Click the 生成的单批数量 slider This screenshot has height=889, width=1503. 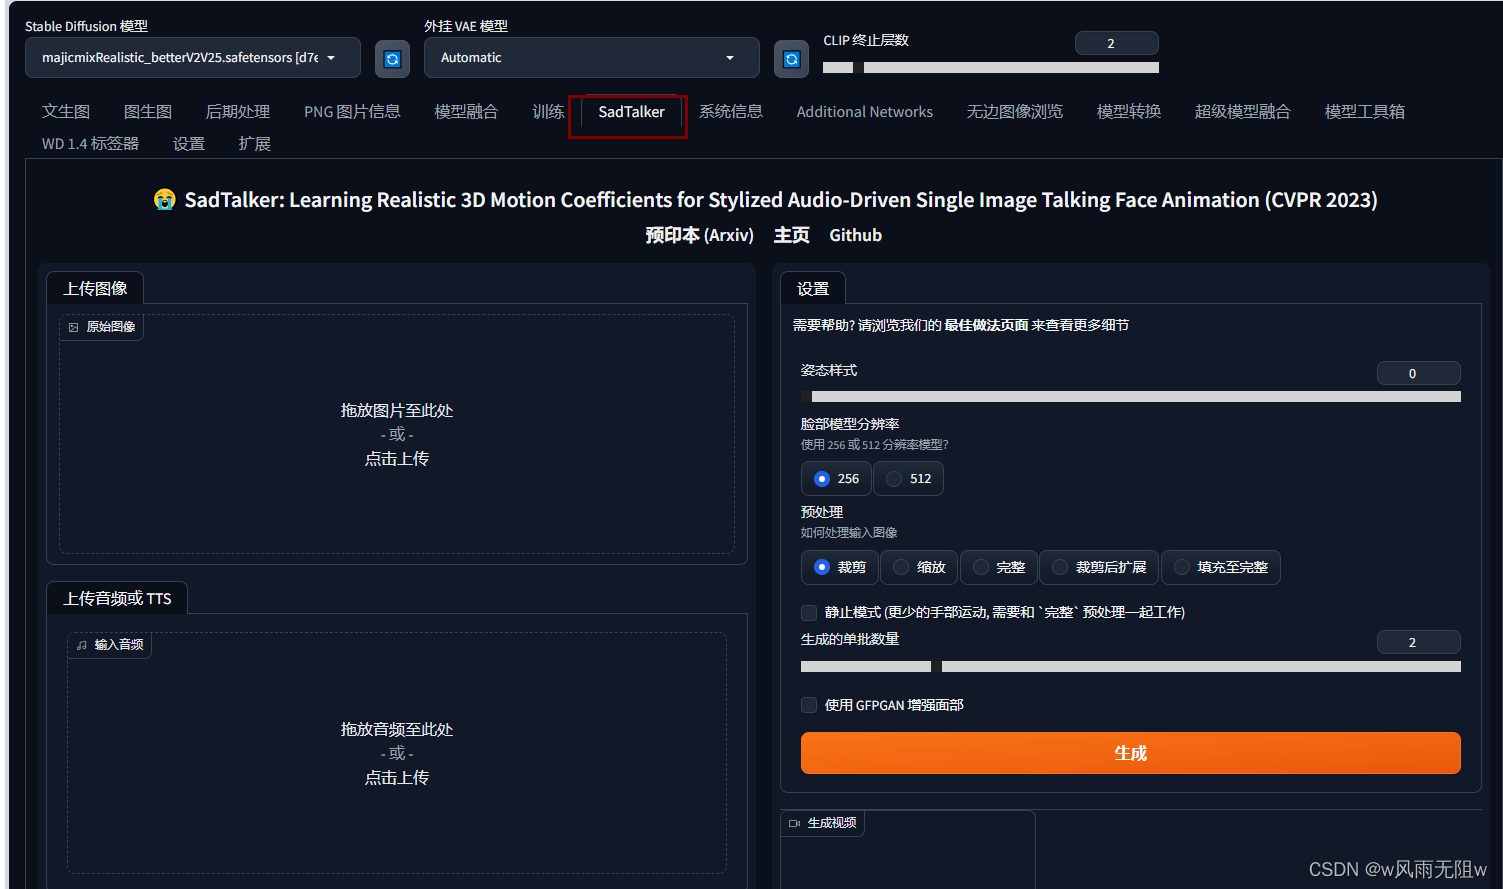click(1131, 666)
